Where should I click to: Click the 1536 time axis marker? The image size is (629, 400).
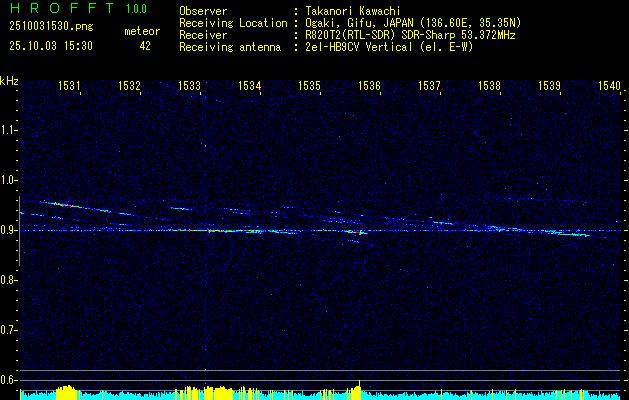point(369,85)
